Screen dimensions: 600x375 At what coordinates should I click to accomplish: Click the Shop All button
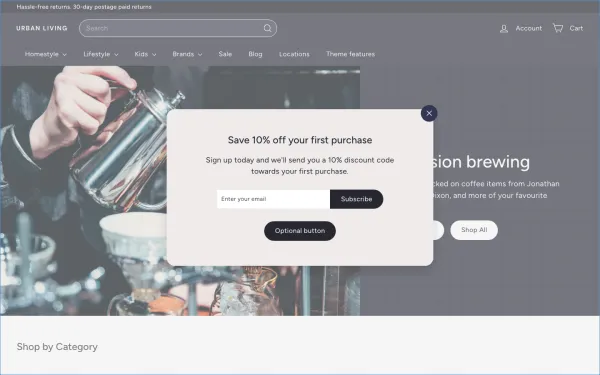click(x=474, y=230)
